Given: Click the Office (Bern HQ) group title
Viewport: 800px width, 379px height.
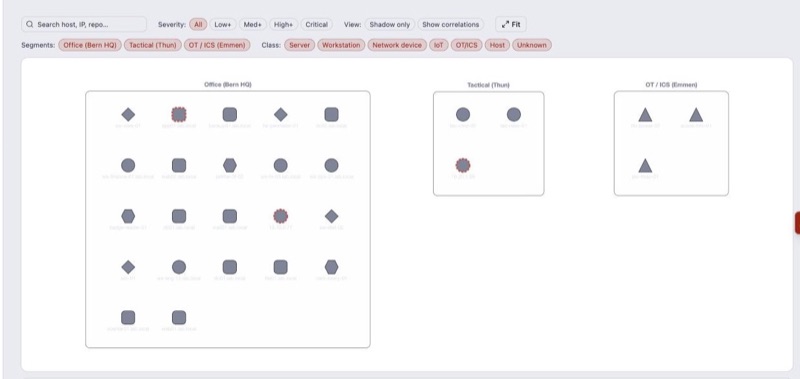Looking at the screenshot, I should tap(228, 85).
